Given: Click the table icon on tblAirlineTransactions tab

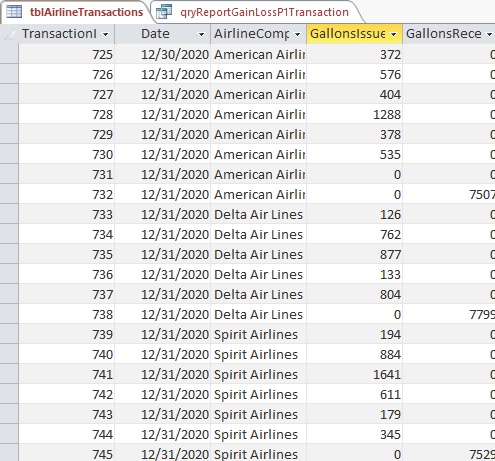Looking at the screenshot, I should (14, 12).
